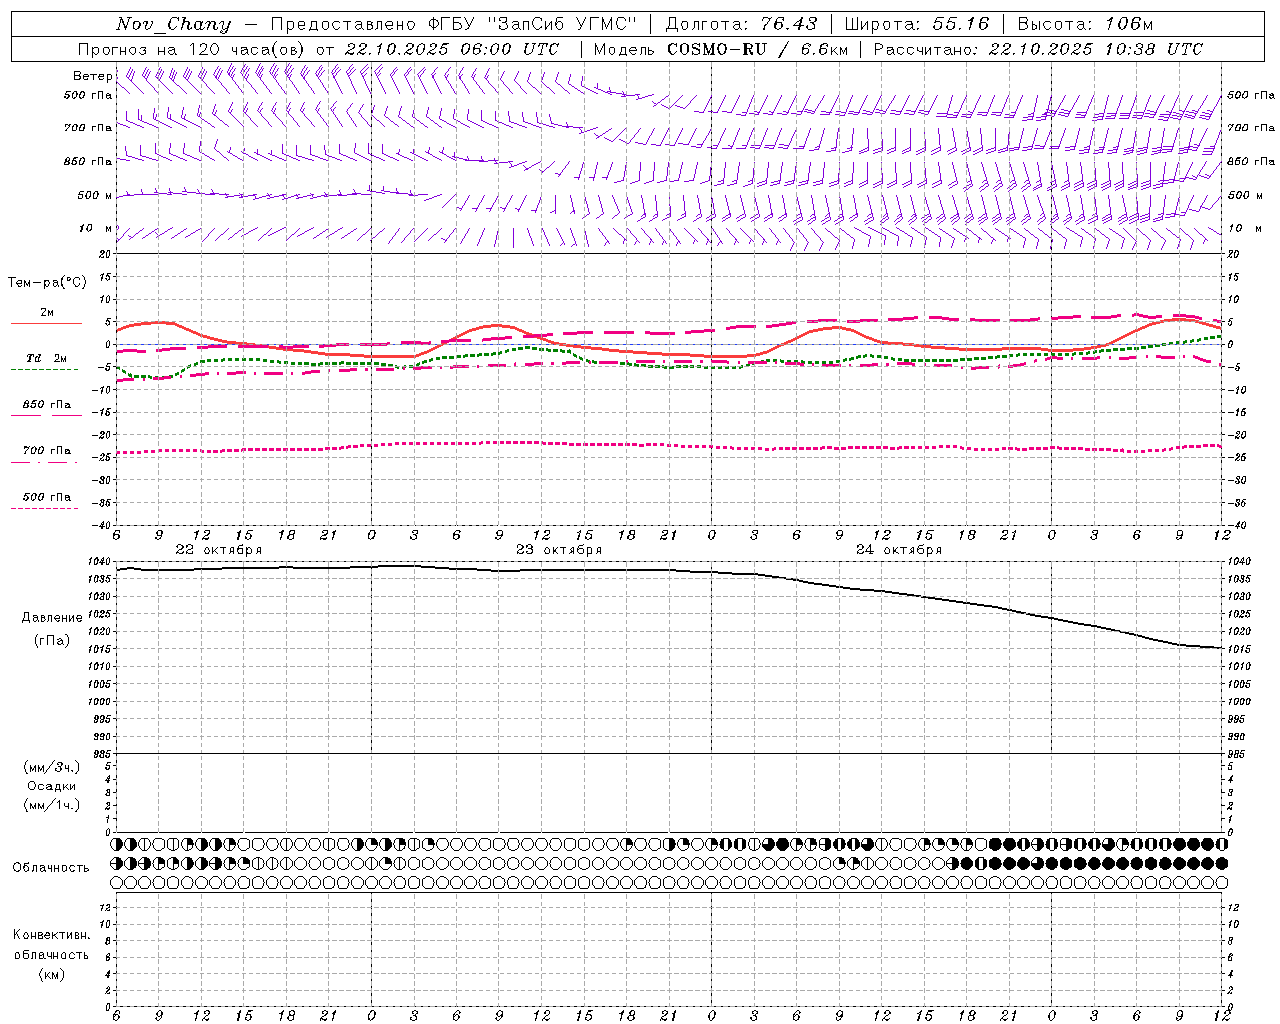This screenshot has width=1280, height=1024.
Task: Click the "Высота: 106м" header value
Action: point(1085,24)
